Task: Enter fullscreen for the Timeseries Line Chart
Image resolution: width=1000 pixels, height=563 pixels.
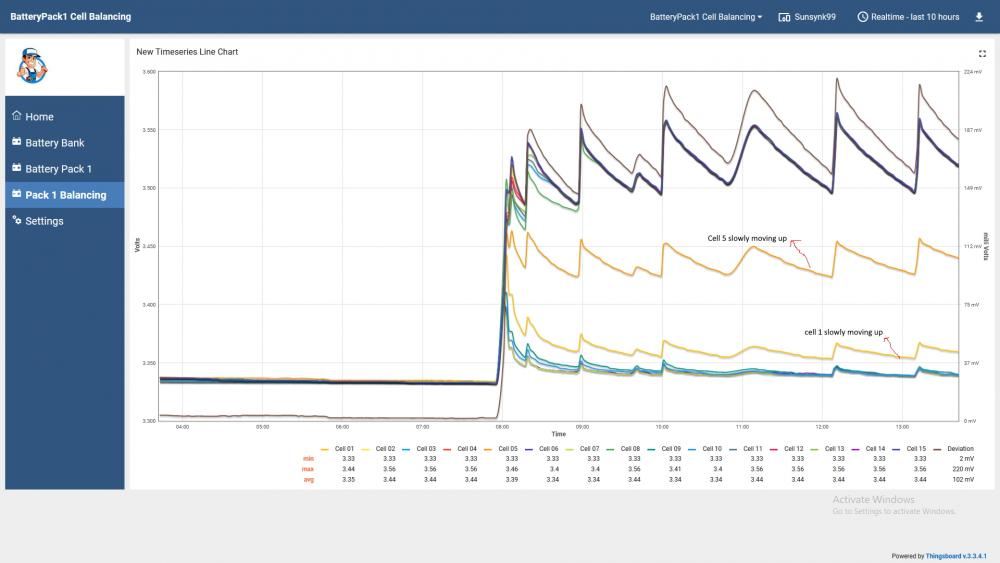Action: coord(982,54)
